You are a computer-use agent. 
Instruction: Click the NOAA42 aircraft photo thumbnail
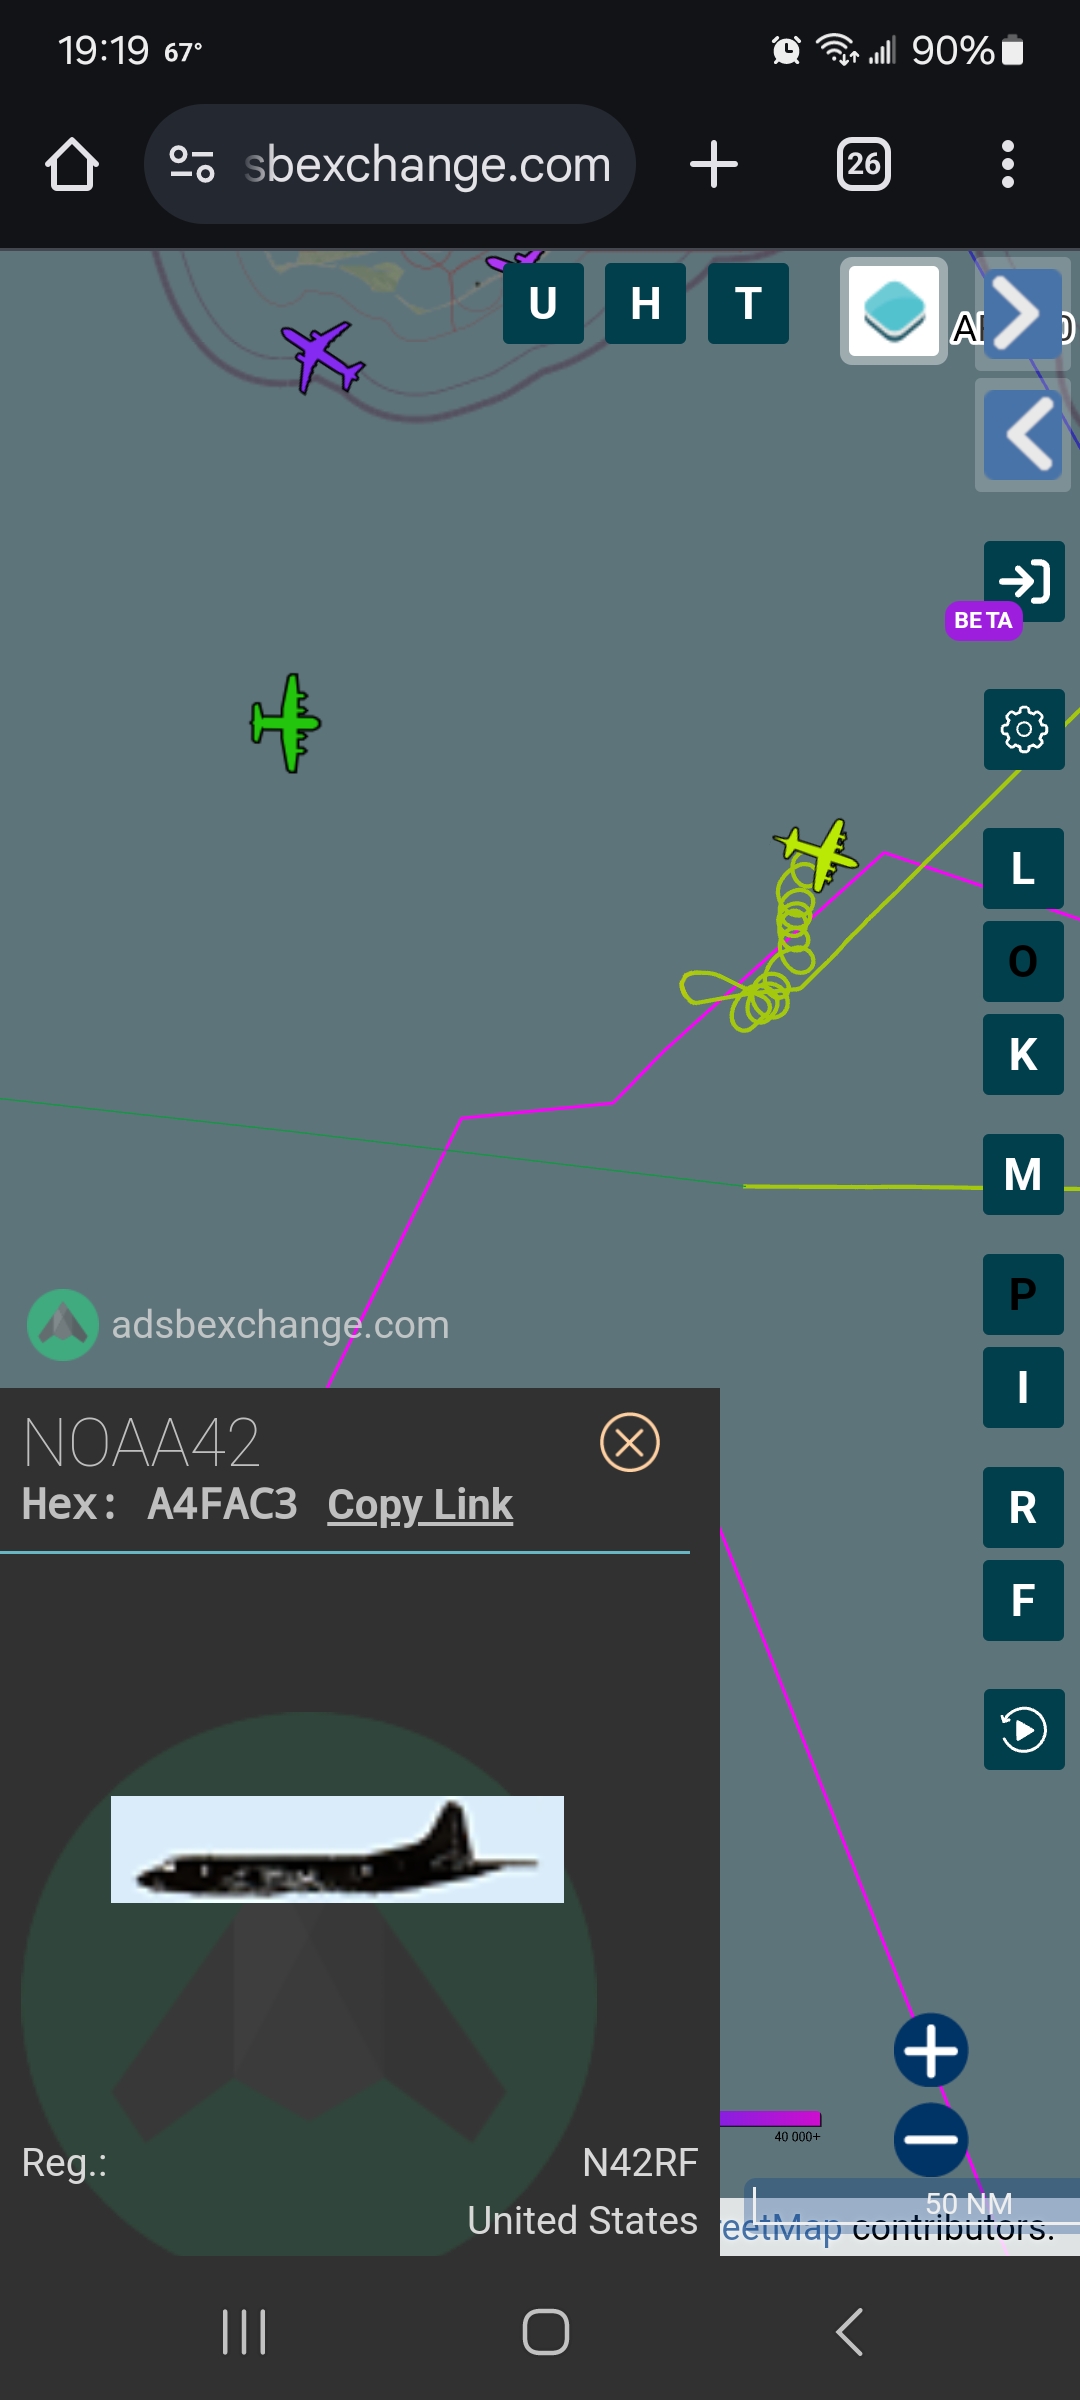[337, 1849]
